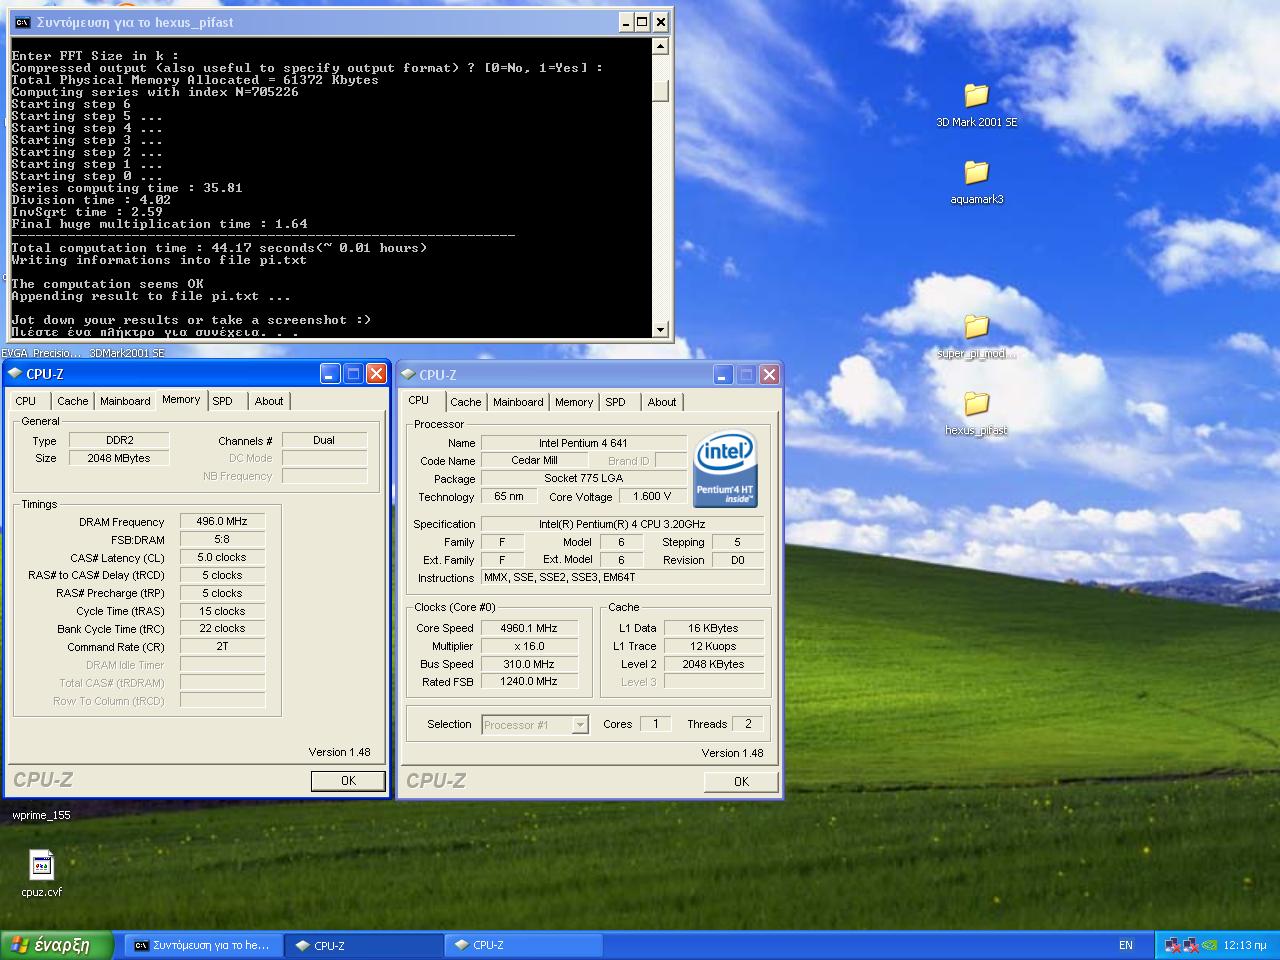
Task: Click the console scrollbar down arrow
Action: 660,329
